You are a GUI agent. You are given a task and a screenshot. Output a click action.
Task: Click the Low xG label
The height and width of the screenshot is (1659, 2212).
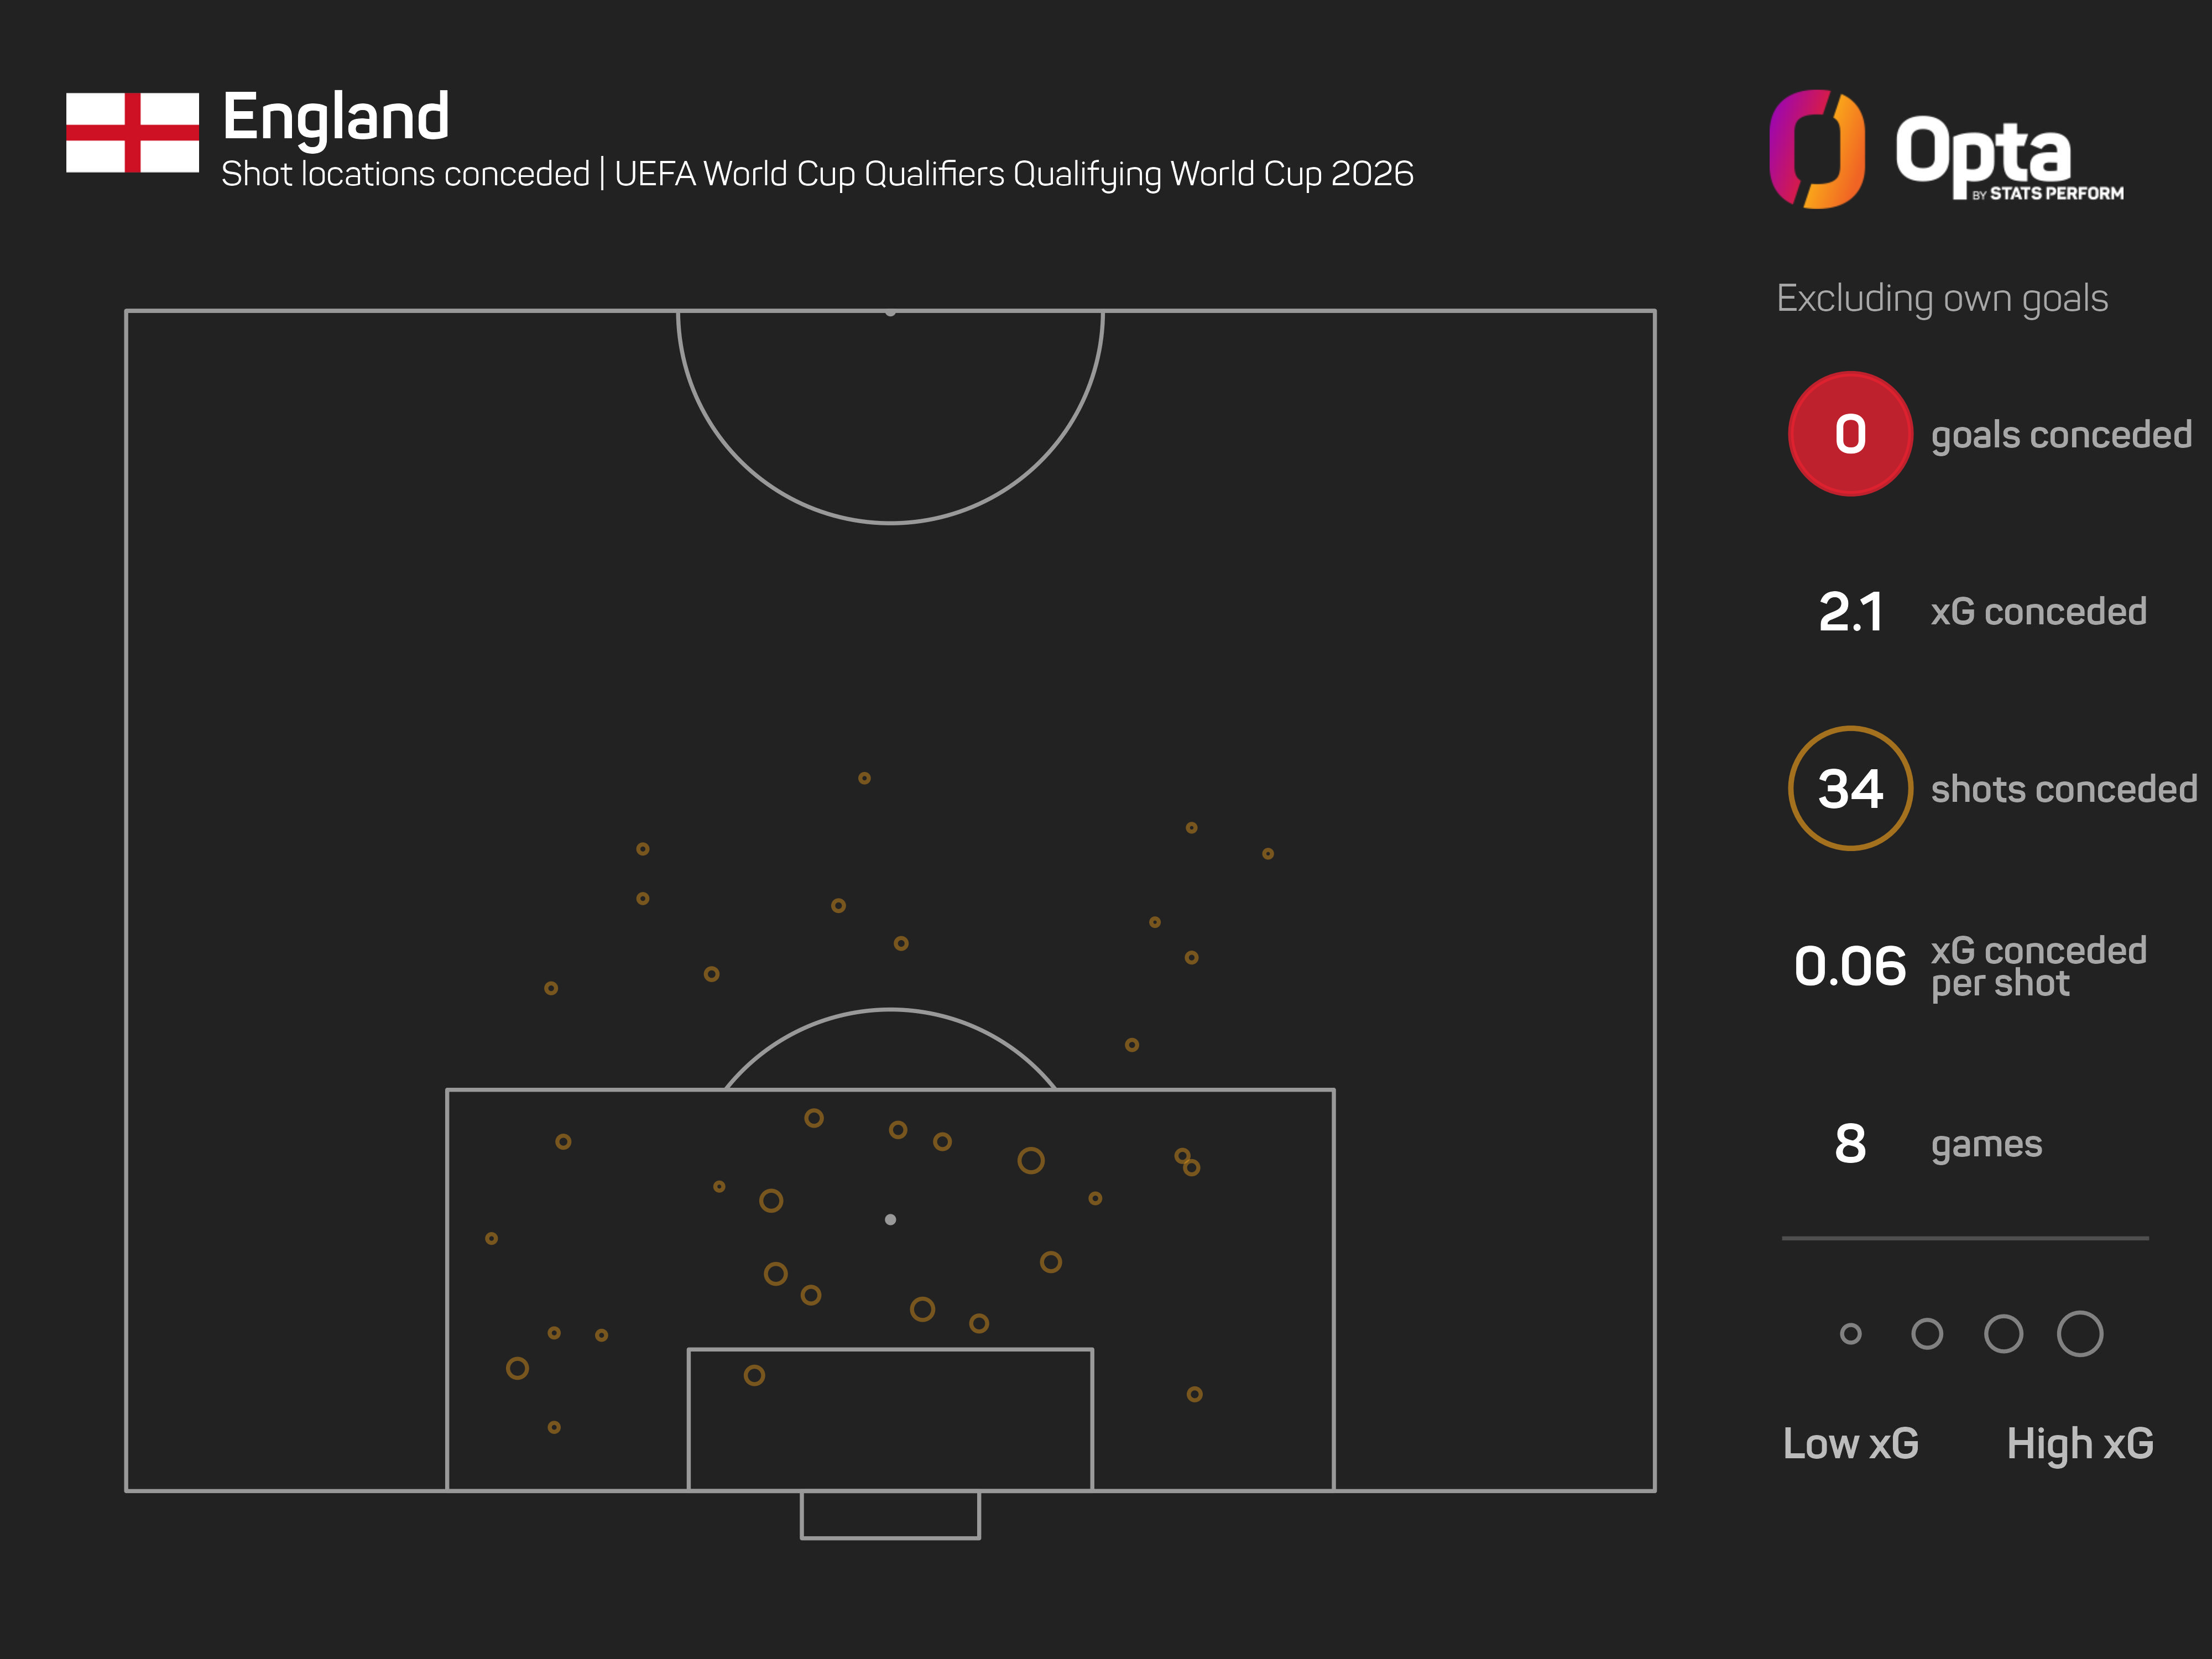coord(1850,1443)
